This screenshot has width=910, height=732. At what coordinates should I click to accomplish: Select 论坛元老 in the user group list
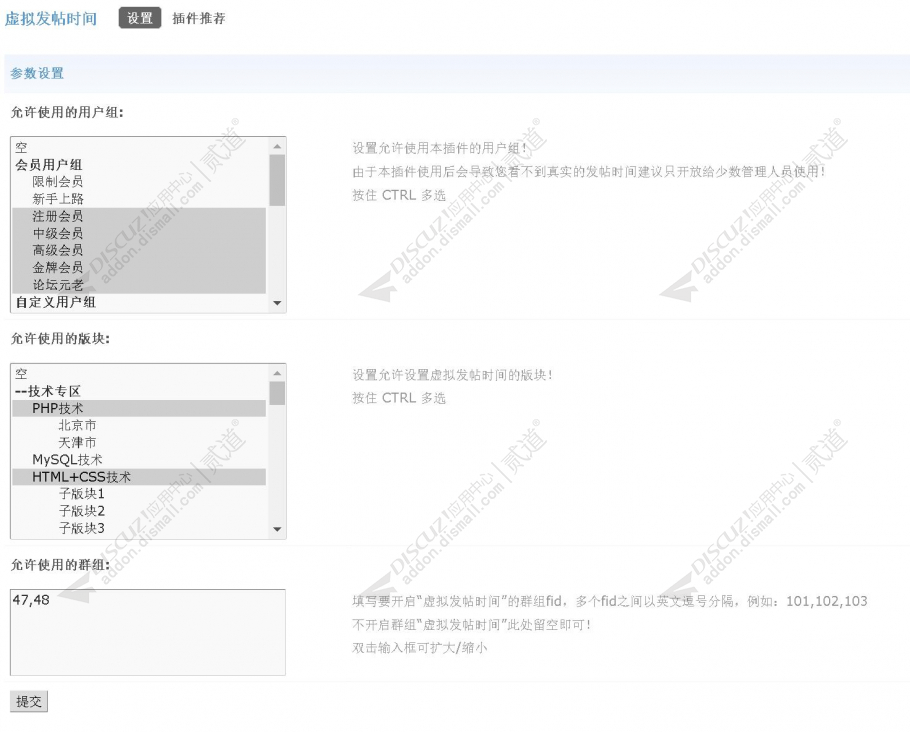pyautogui.click(x=139, y=284)
